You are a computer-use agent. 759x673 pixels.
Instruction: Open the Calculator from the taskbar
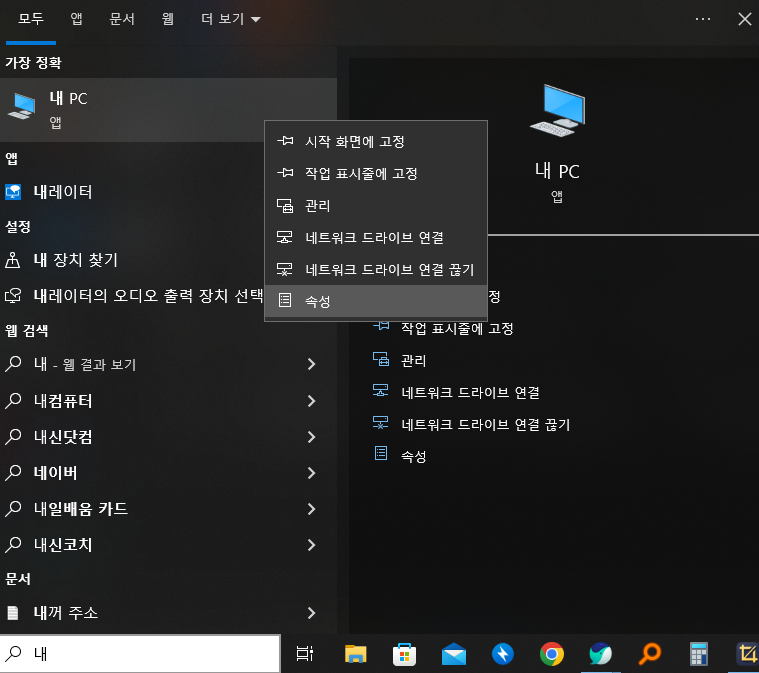click(x=698, y=655)
